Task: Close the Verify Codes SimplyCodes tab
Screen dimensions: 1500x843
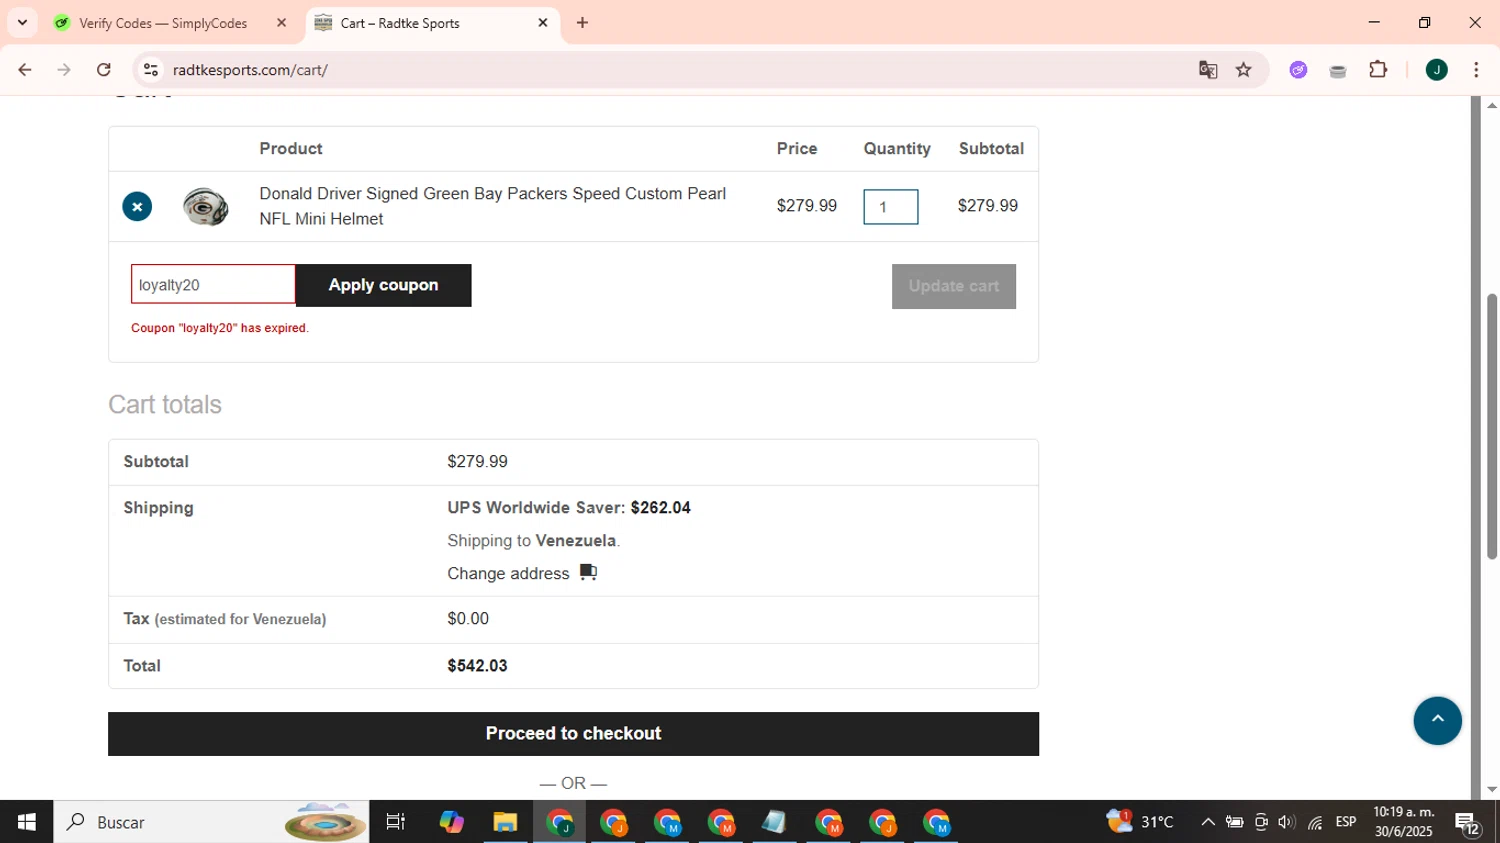Action: point(281,23)
